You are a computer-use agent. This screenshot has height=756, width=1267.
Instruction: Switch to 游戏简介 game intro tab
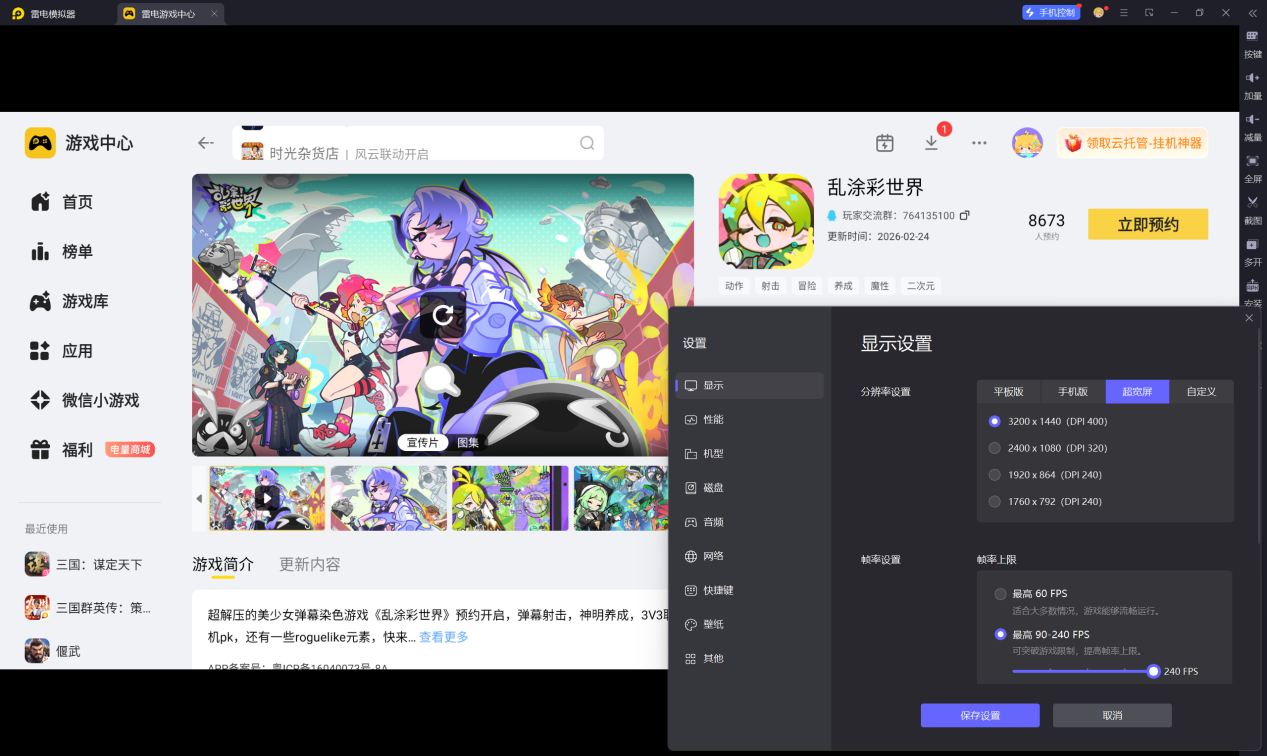click(x=223, y=564)
